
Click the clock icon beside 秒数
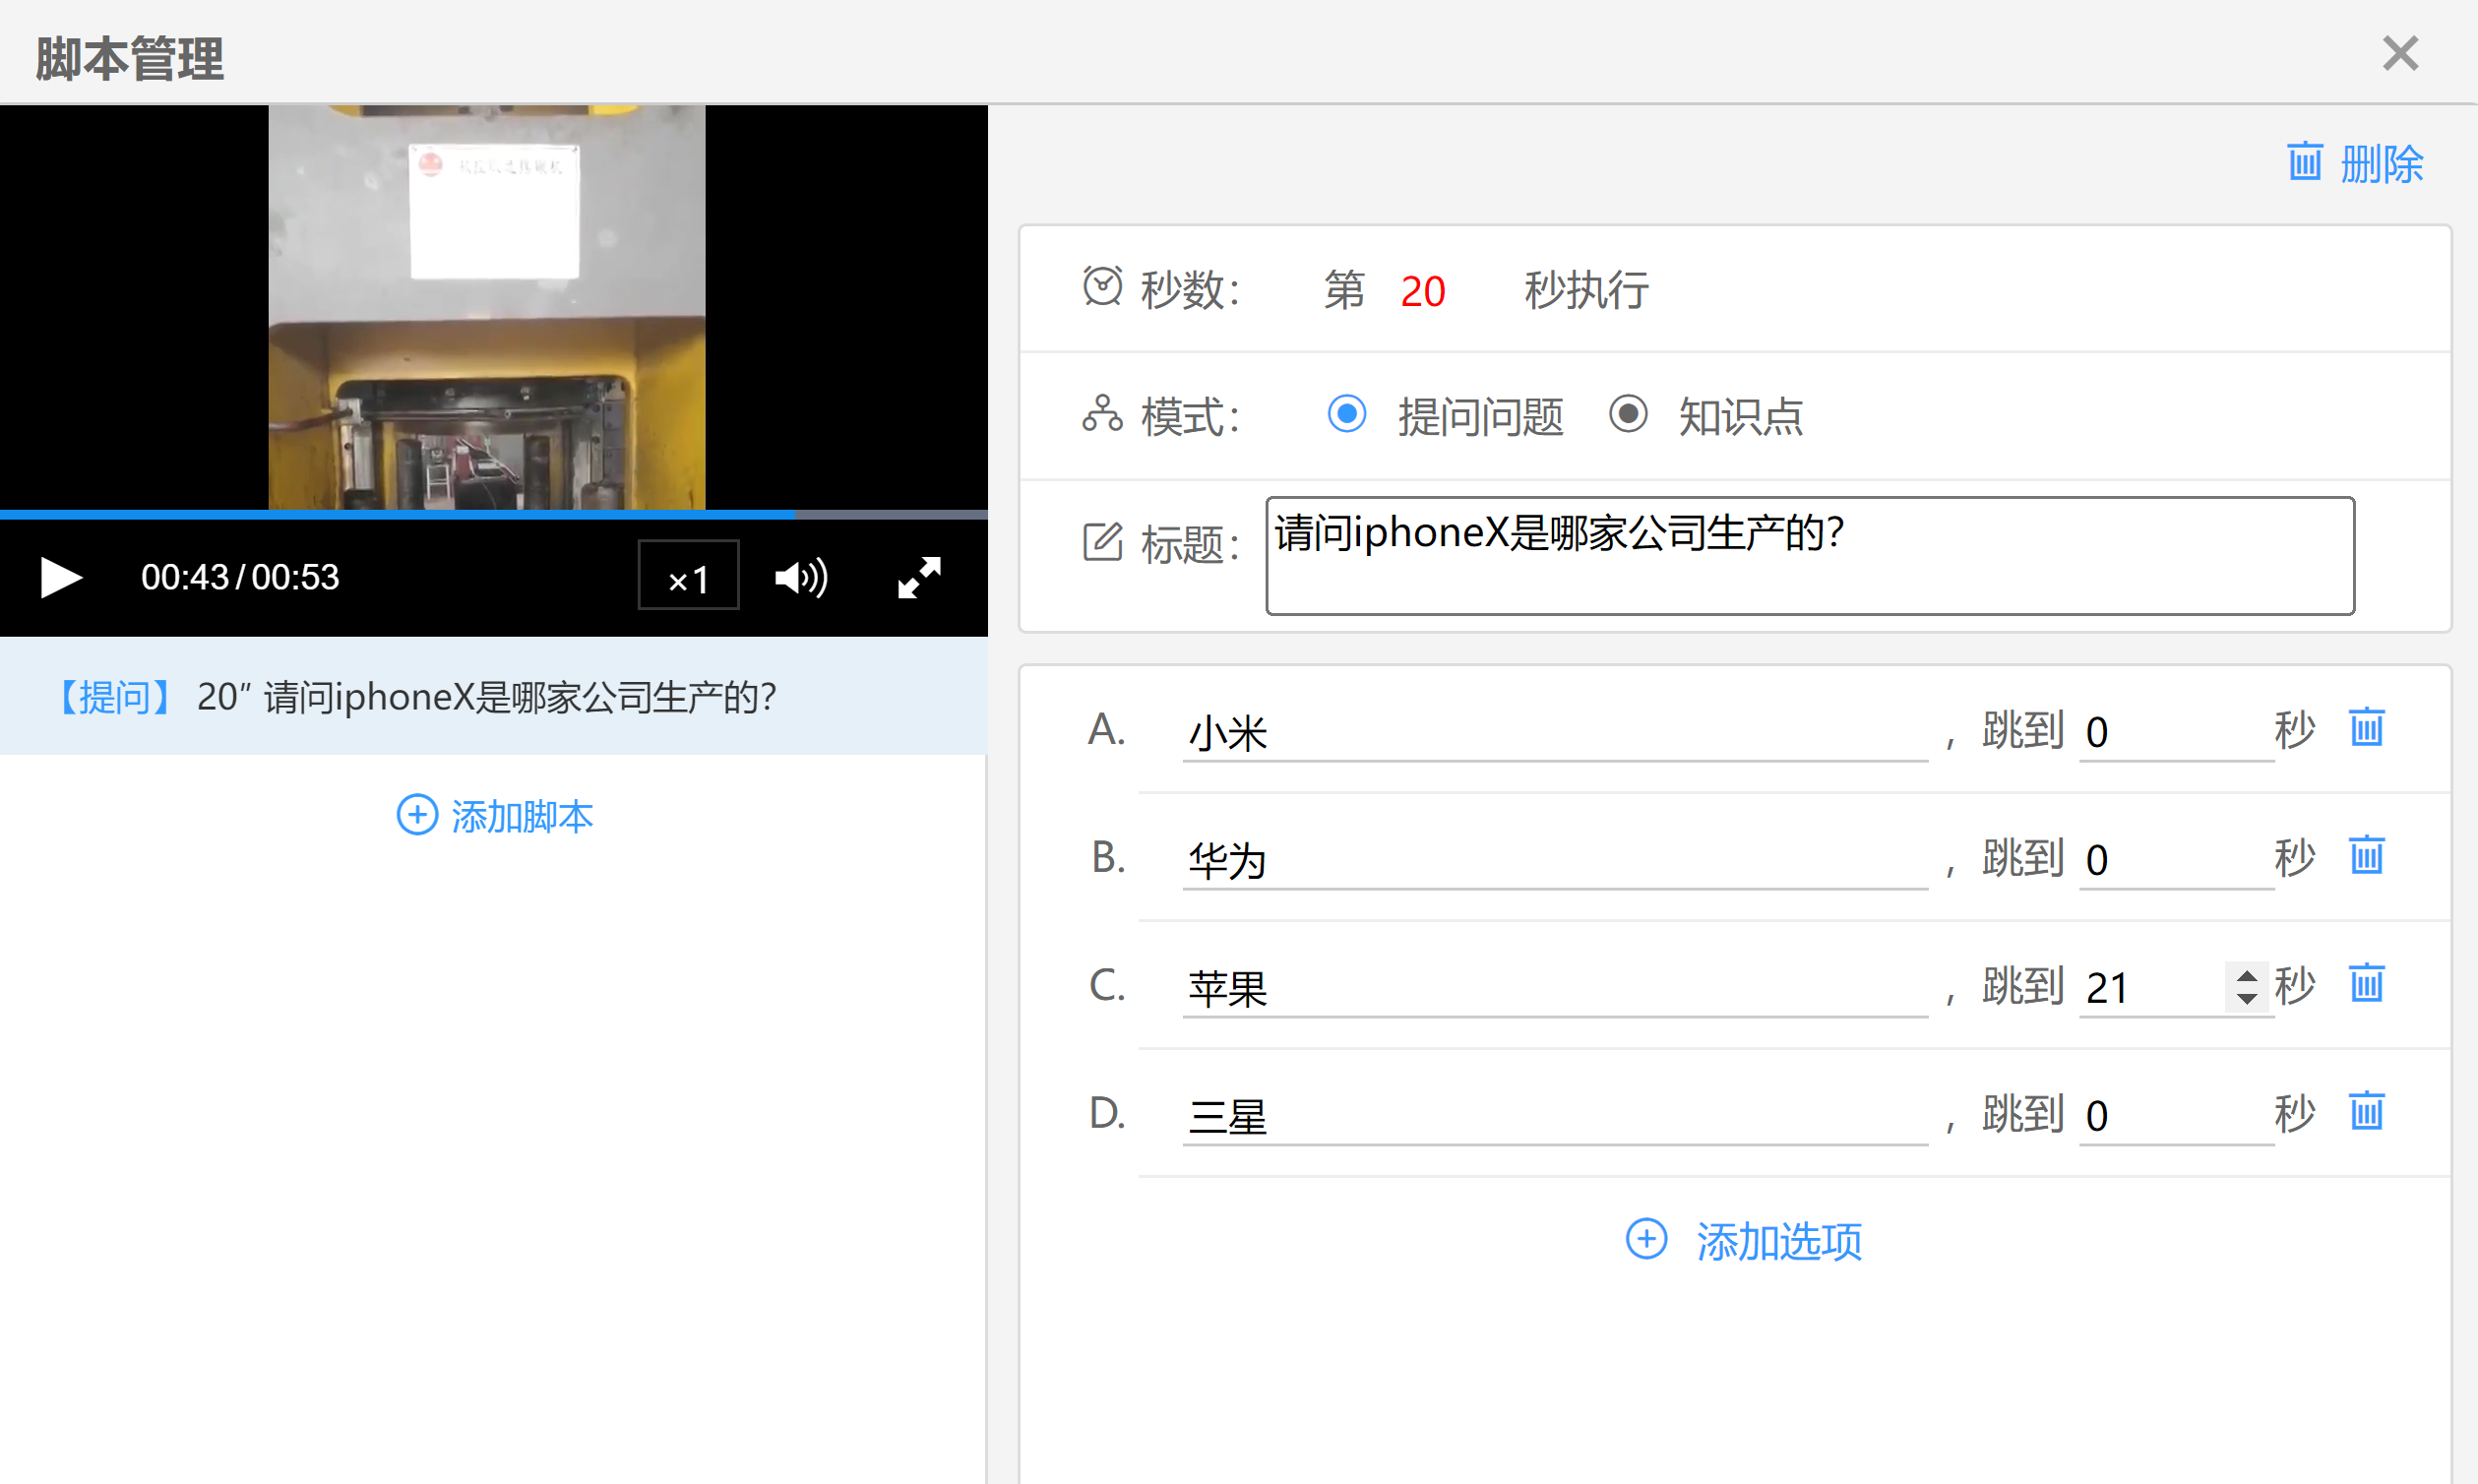pos(1102,287)
